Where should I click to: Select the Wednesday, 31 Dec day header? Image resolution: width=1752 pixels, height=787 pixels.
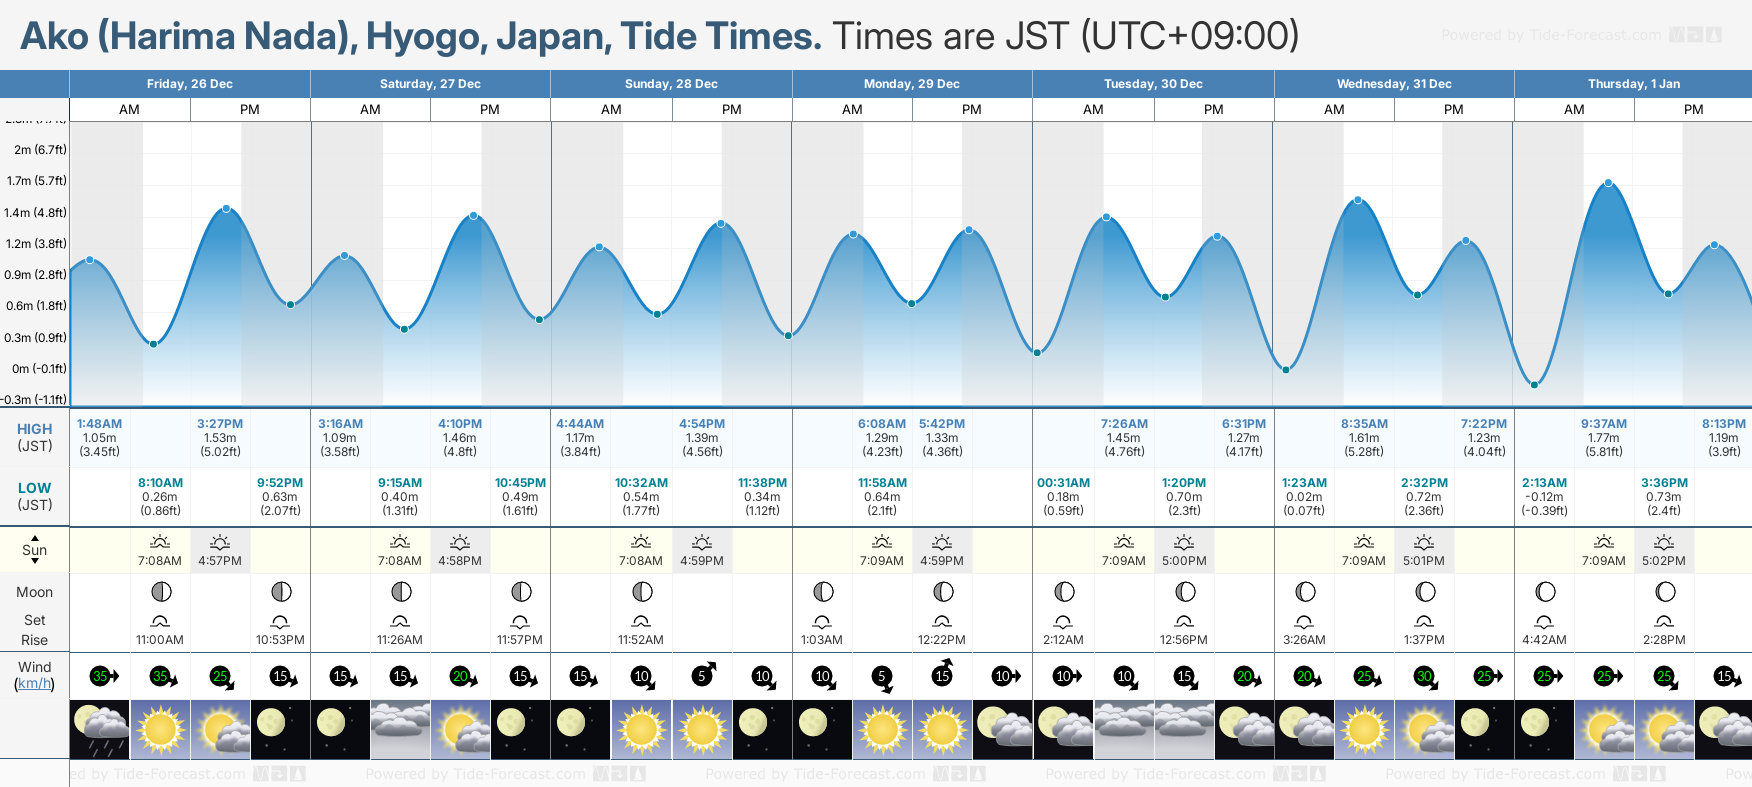coord(1394,84)
